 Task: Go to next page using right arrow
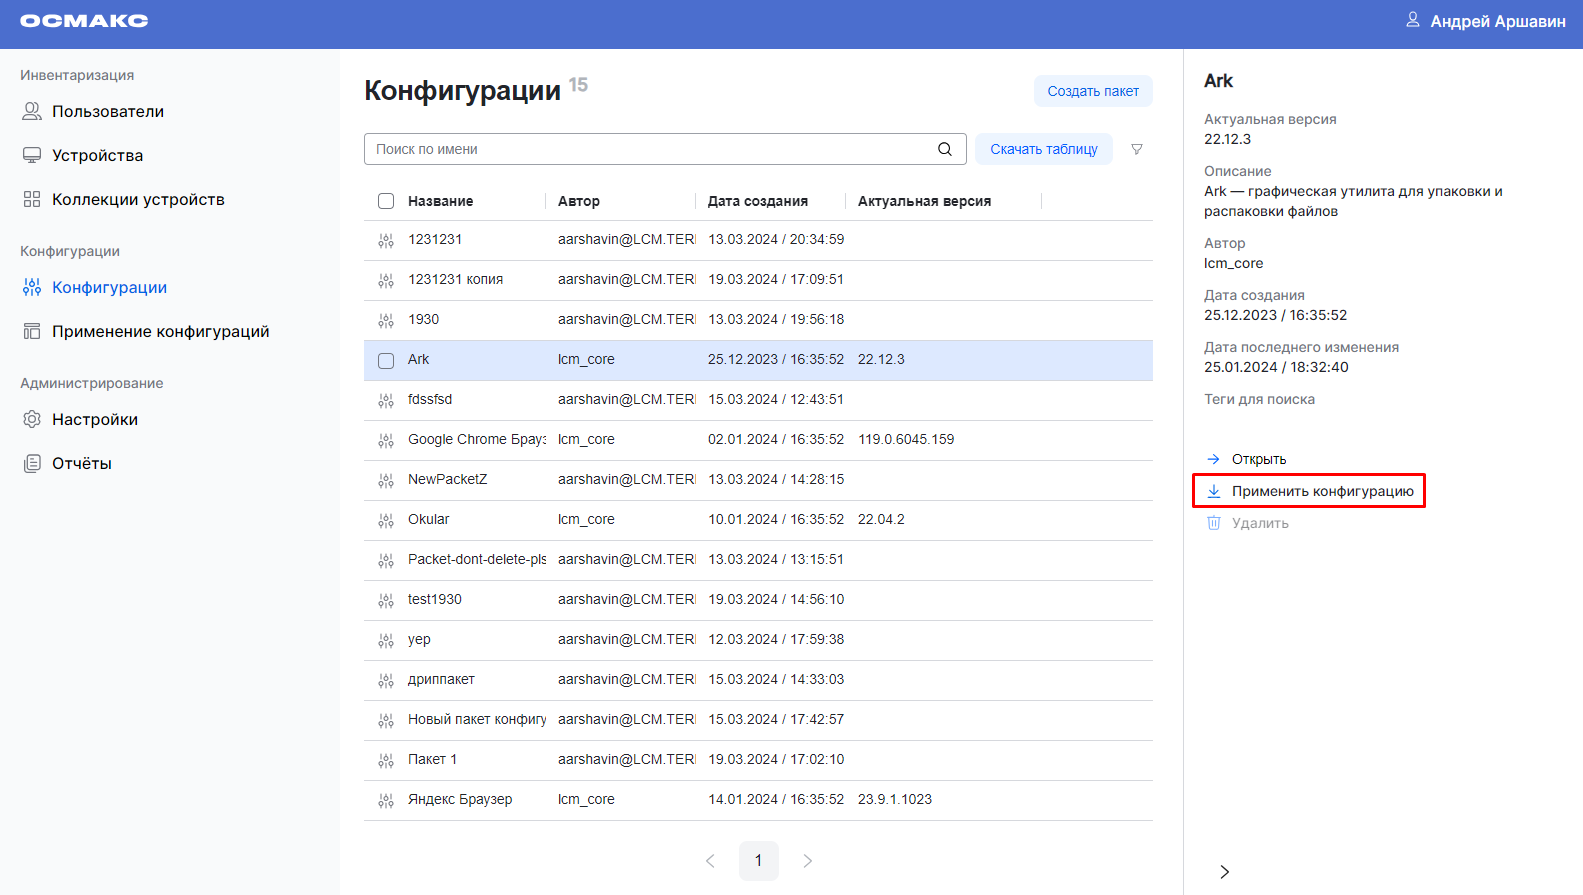(808, 860)
